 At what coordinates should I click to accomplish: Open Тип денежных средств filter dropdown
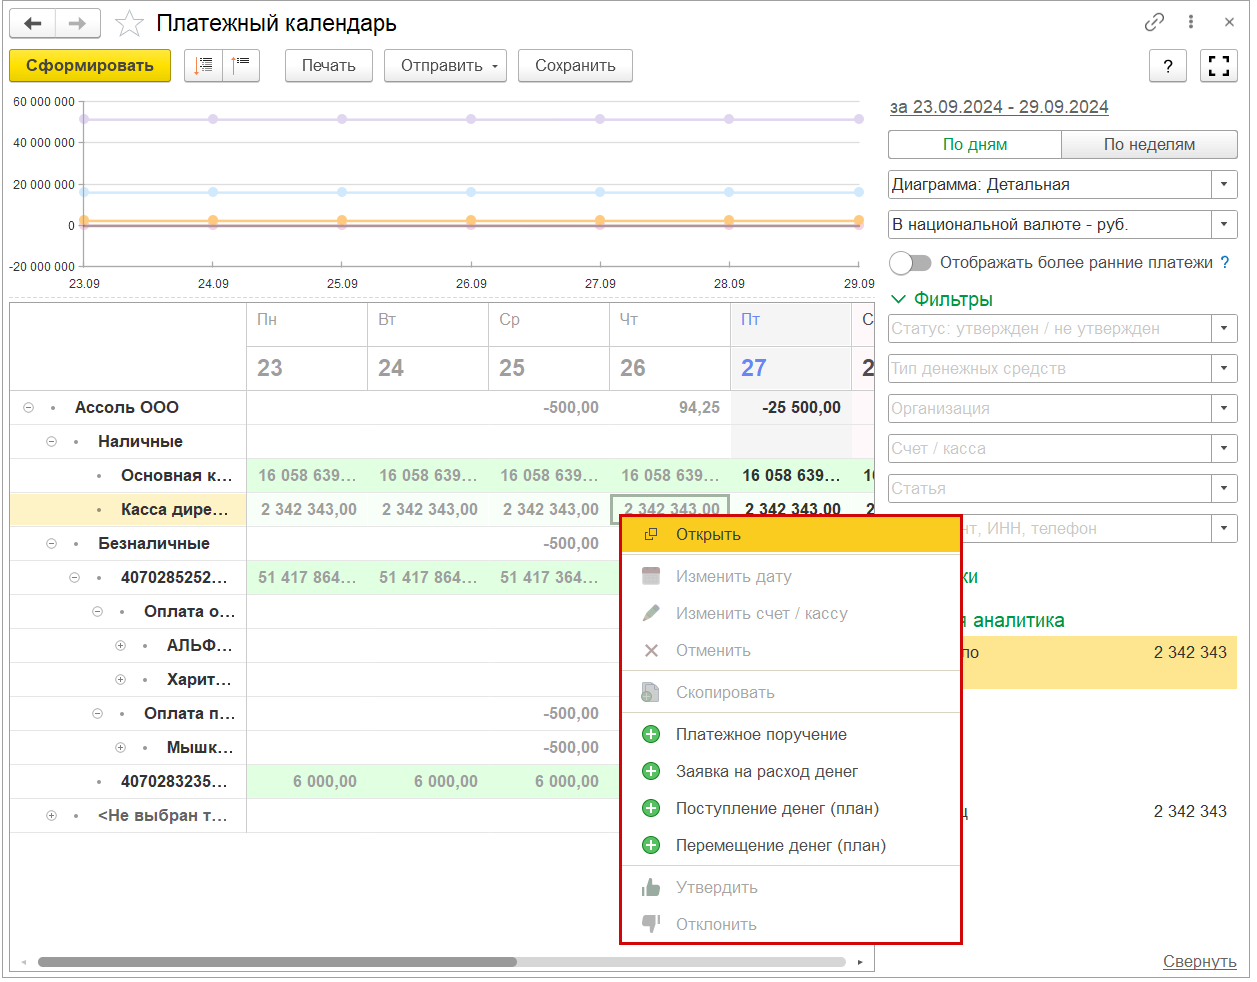[1224, 368]
